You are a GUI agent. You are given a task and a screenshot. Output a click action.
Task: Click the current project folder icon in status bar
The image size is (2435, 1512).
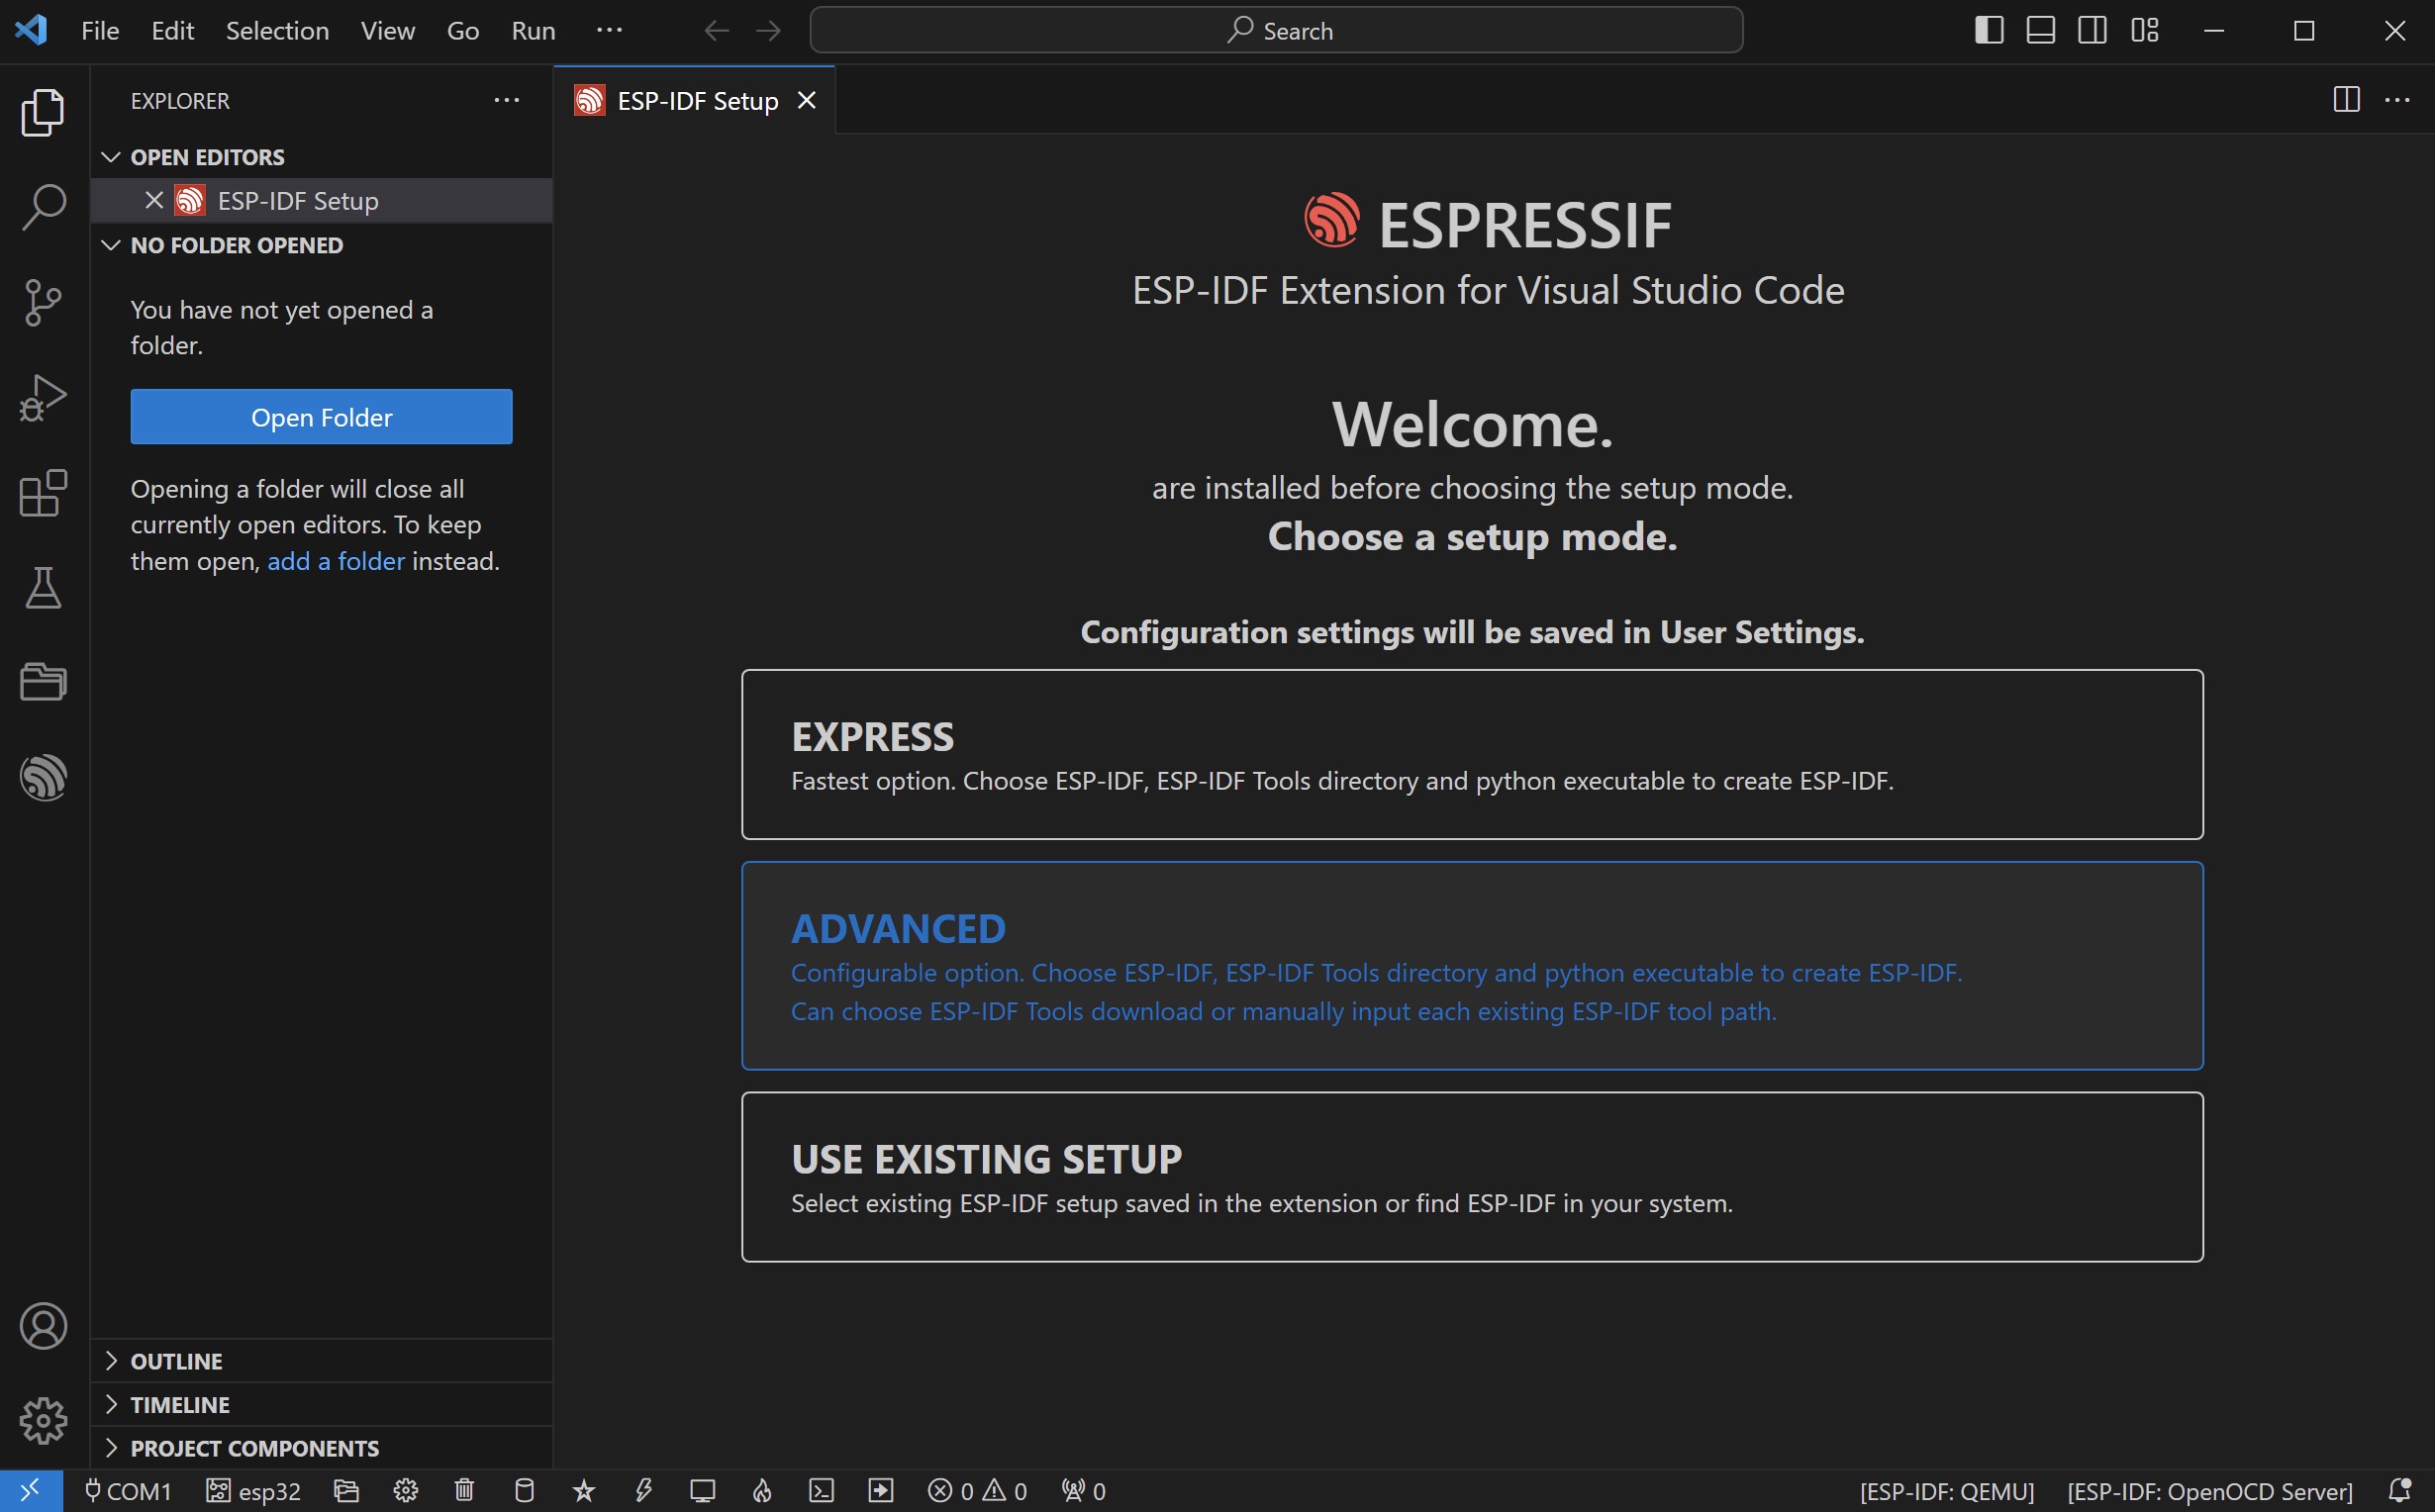[346, 1491]
